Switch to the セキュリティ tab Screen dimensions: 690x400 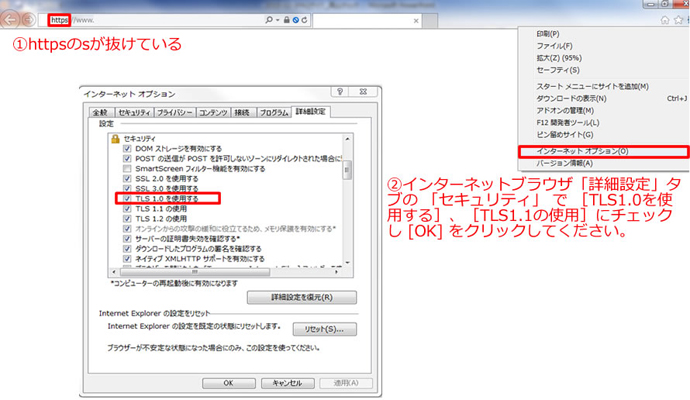click(134, 113)
